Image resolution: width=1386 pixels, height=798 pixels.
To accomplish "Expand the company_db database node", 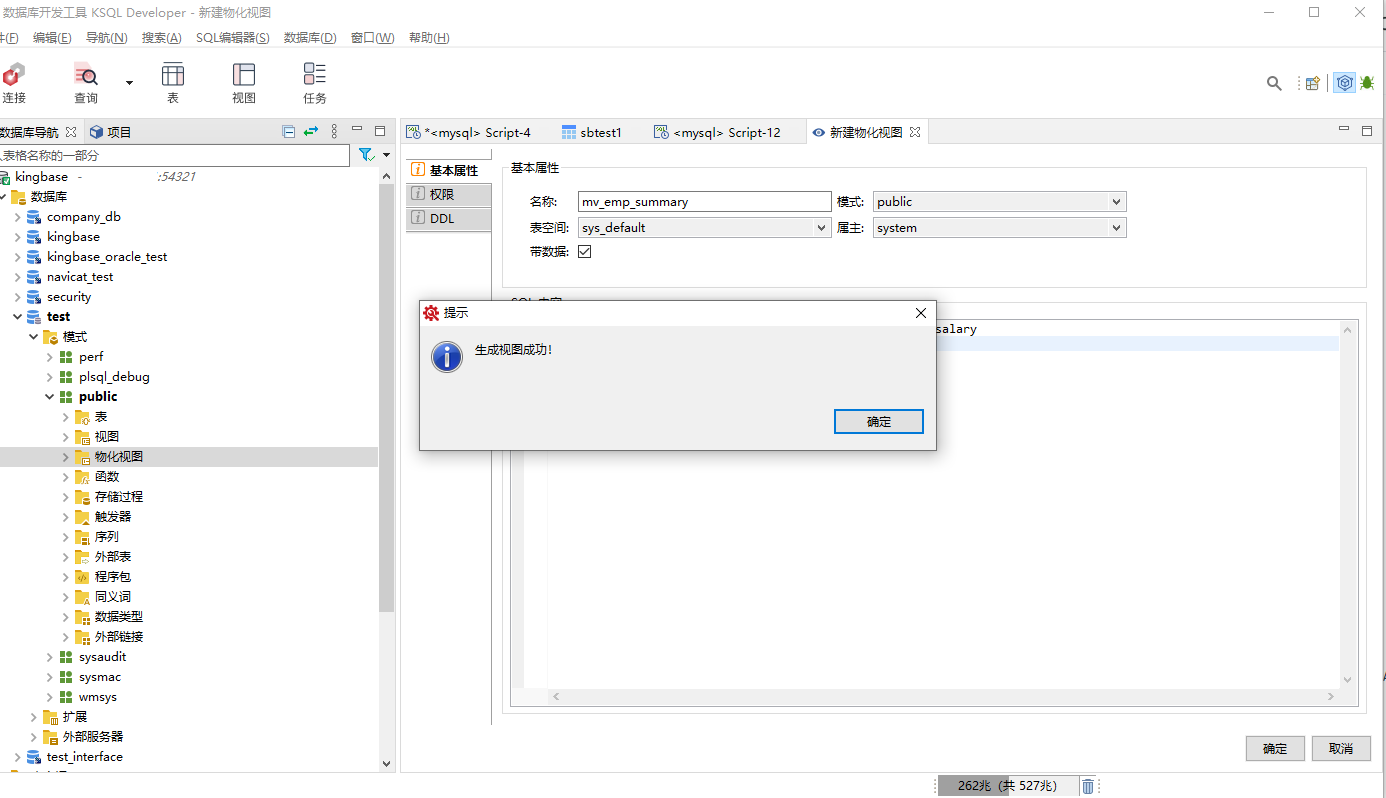I will (17, 217).
